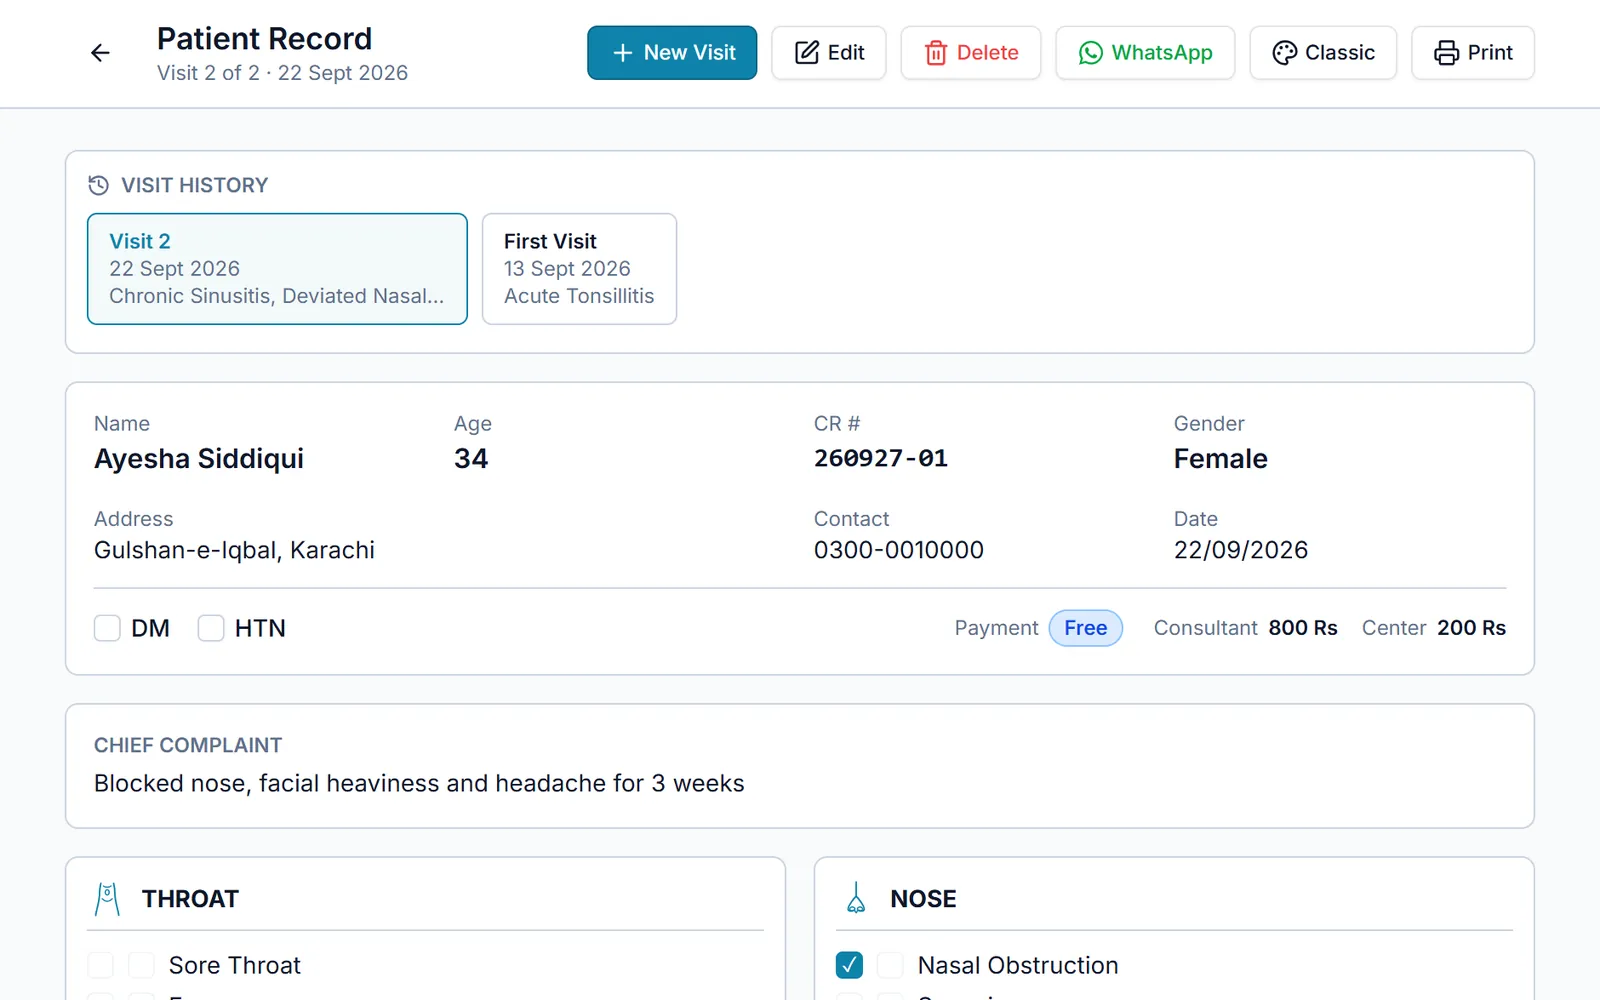Go back using the left arrow icon
Viewport: 1600px width, 1000px height.
[x=100, y=53]
